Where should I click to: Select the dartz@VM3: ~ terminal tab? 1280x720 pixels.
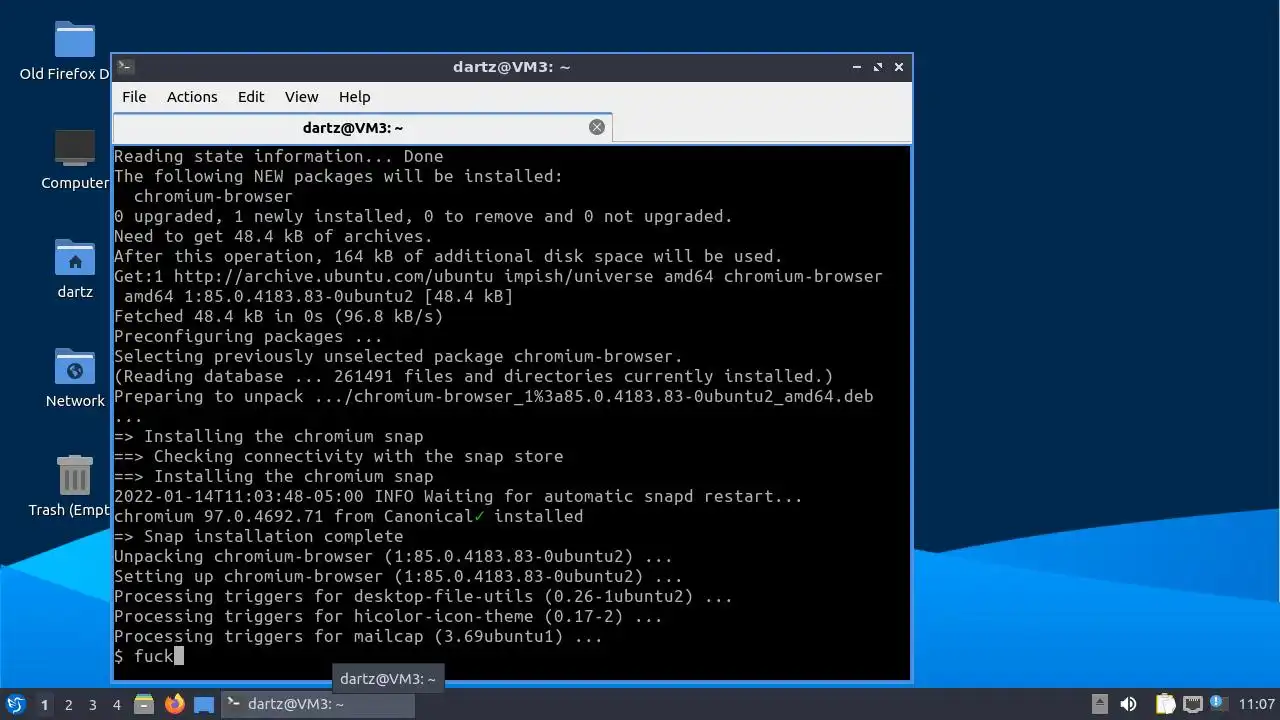pyautogui.click(x=362, y=128)
